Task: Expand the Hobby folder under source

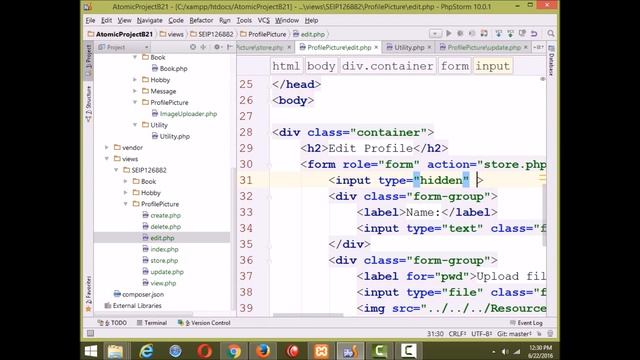Action: click(135, 80)
